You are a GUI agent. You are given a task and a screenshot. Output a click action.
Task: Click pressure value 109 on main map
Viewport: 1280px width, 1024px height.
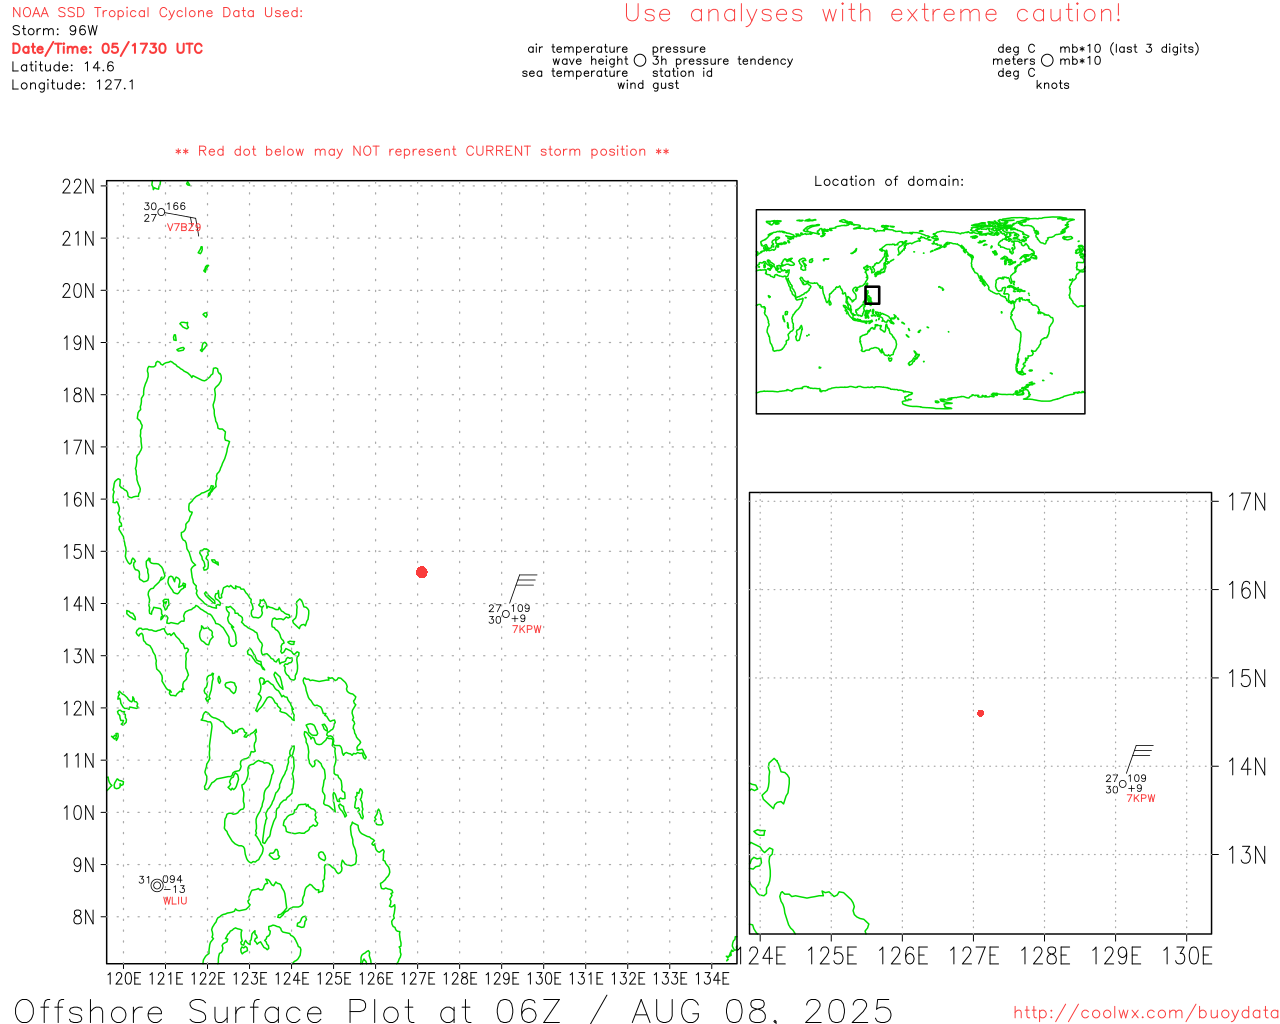(x=521, y=609)
